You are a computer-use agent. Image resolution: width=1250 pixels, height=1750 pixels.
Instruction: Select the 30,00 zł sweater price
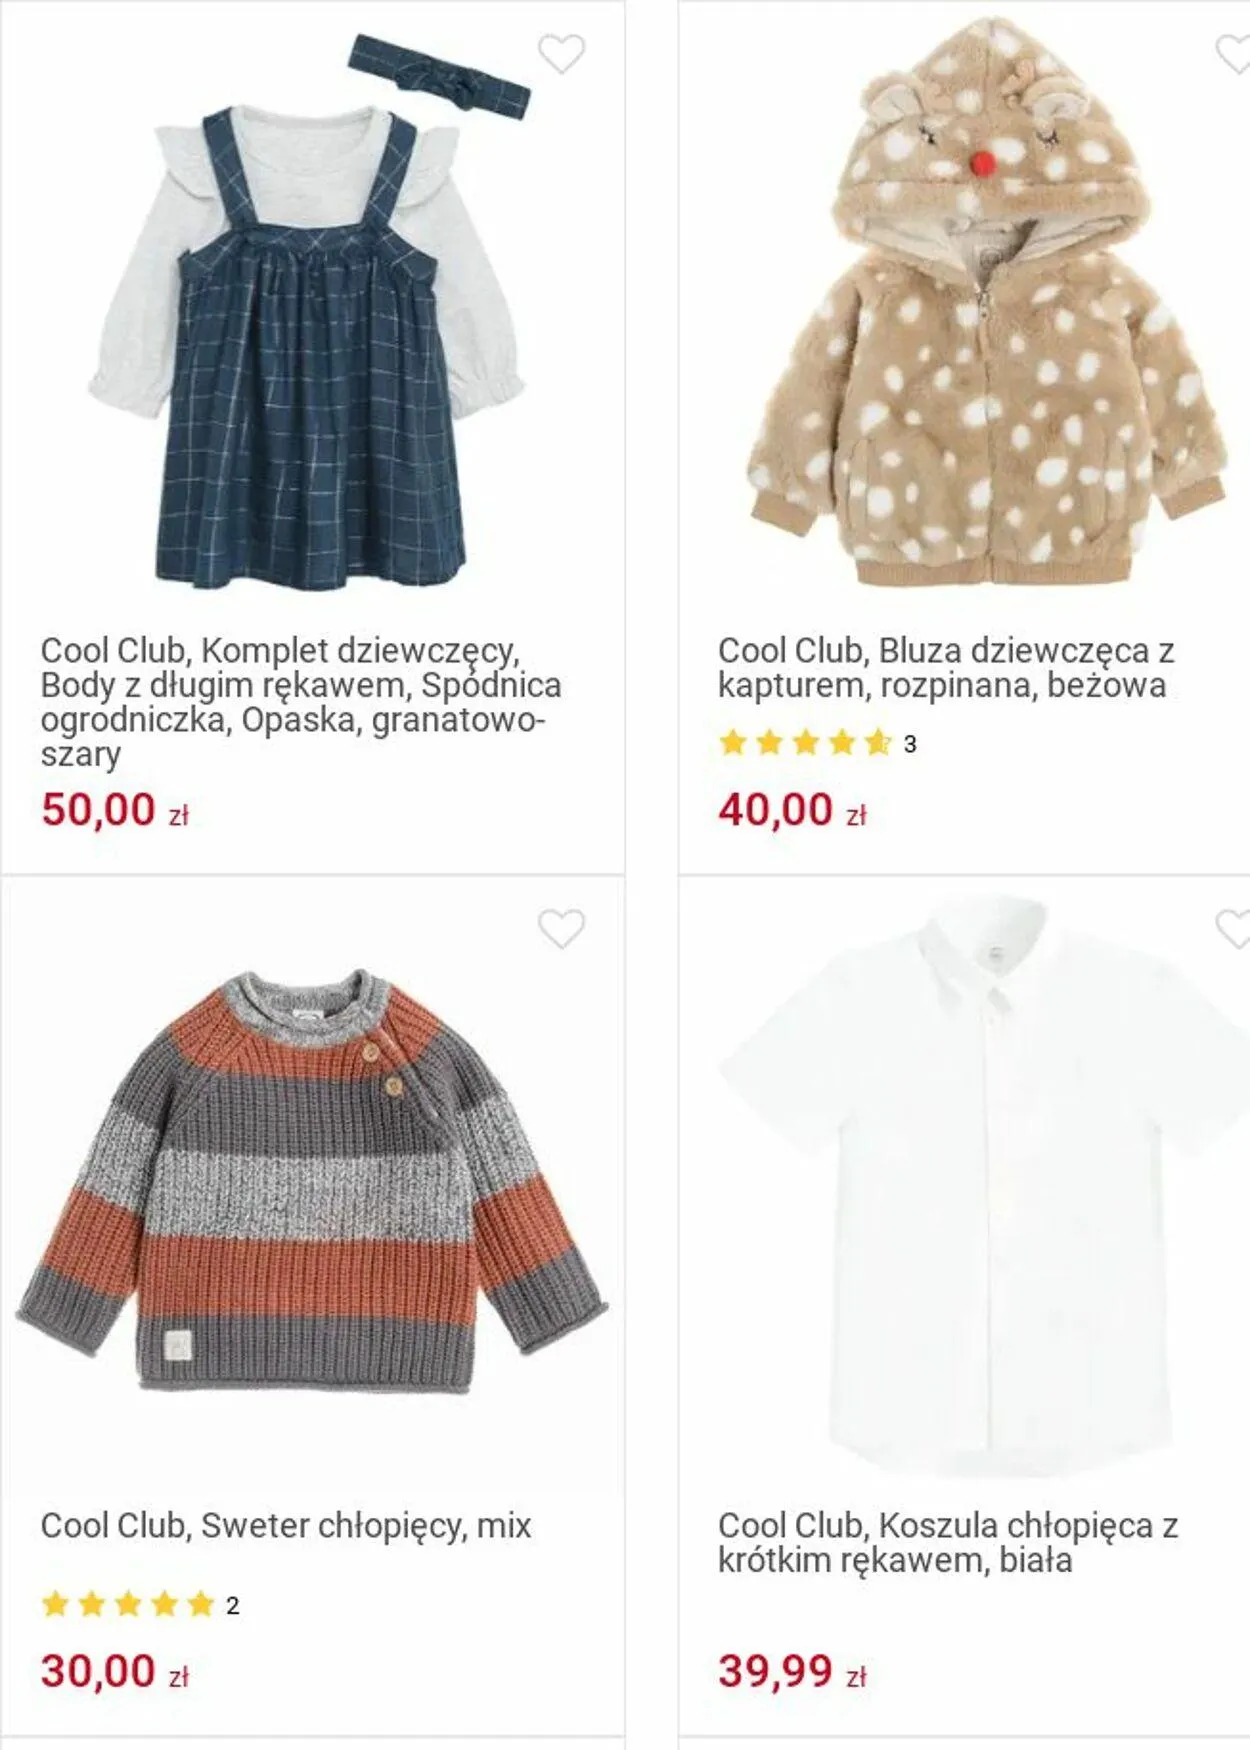pyautogui.click(x=115, y=1671)
